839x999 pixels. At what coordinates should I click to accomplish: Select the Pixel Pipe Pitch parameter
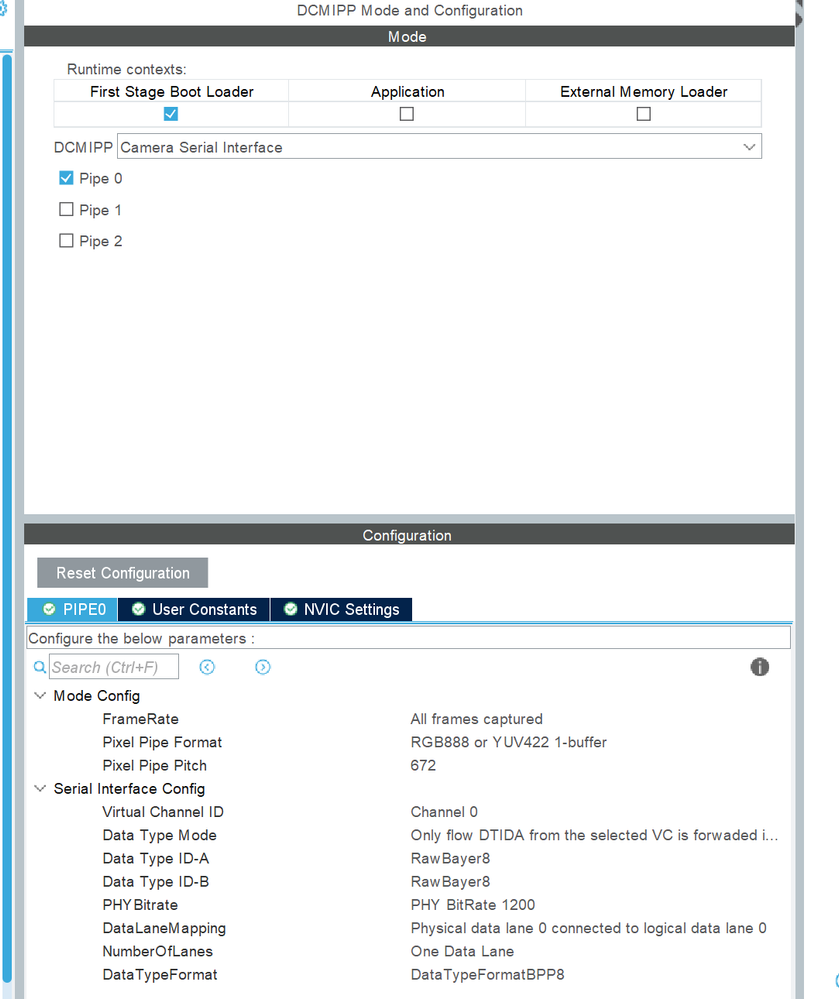coord(155,765)
